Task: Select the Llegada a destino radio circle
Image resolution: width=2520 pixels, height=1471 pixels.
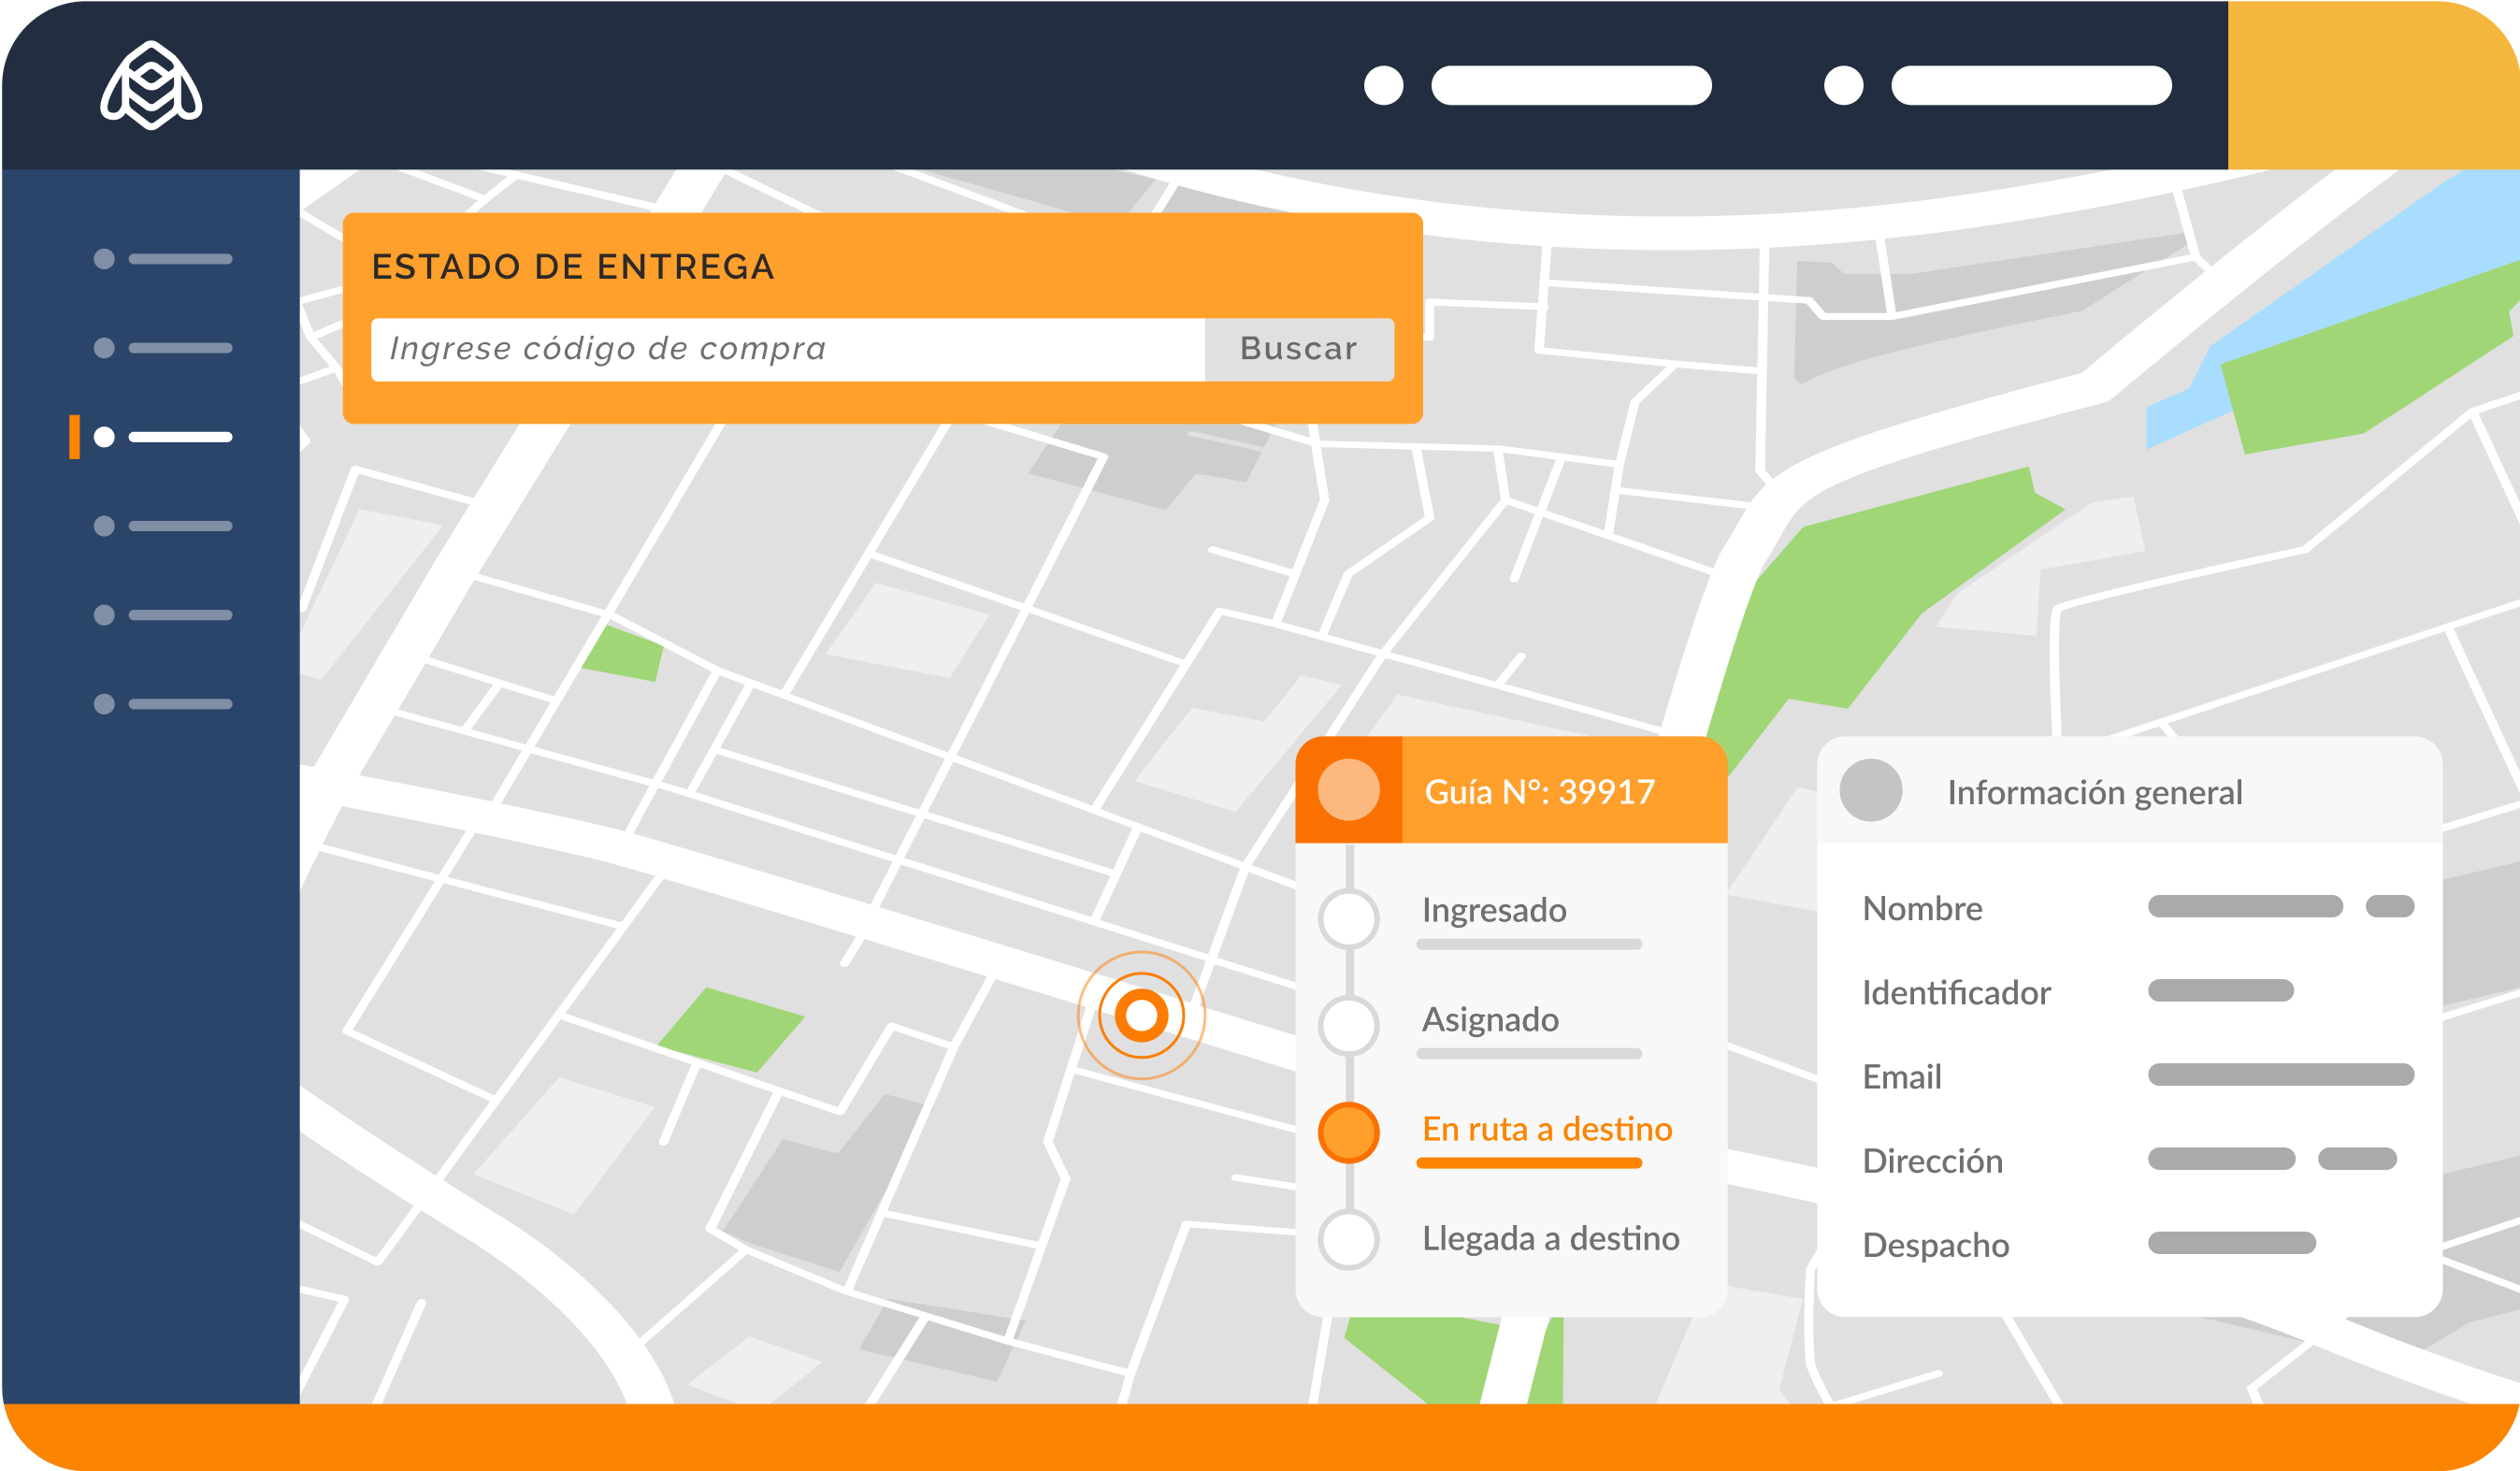Action: click(x=1349, y=1240)
